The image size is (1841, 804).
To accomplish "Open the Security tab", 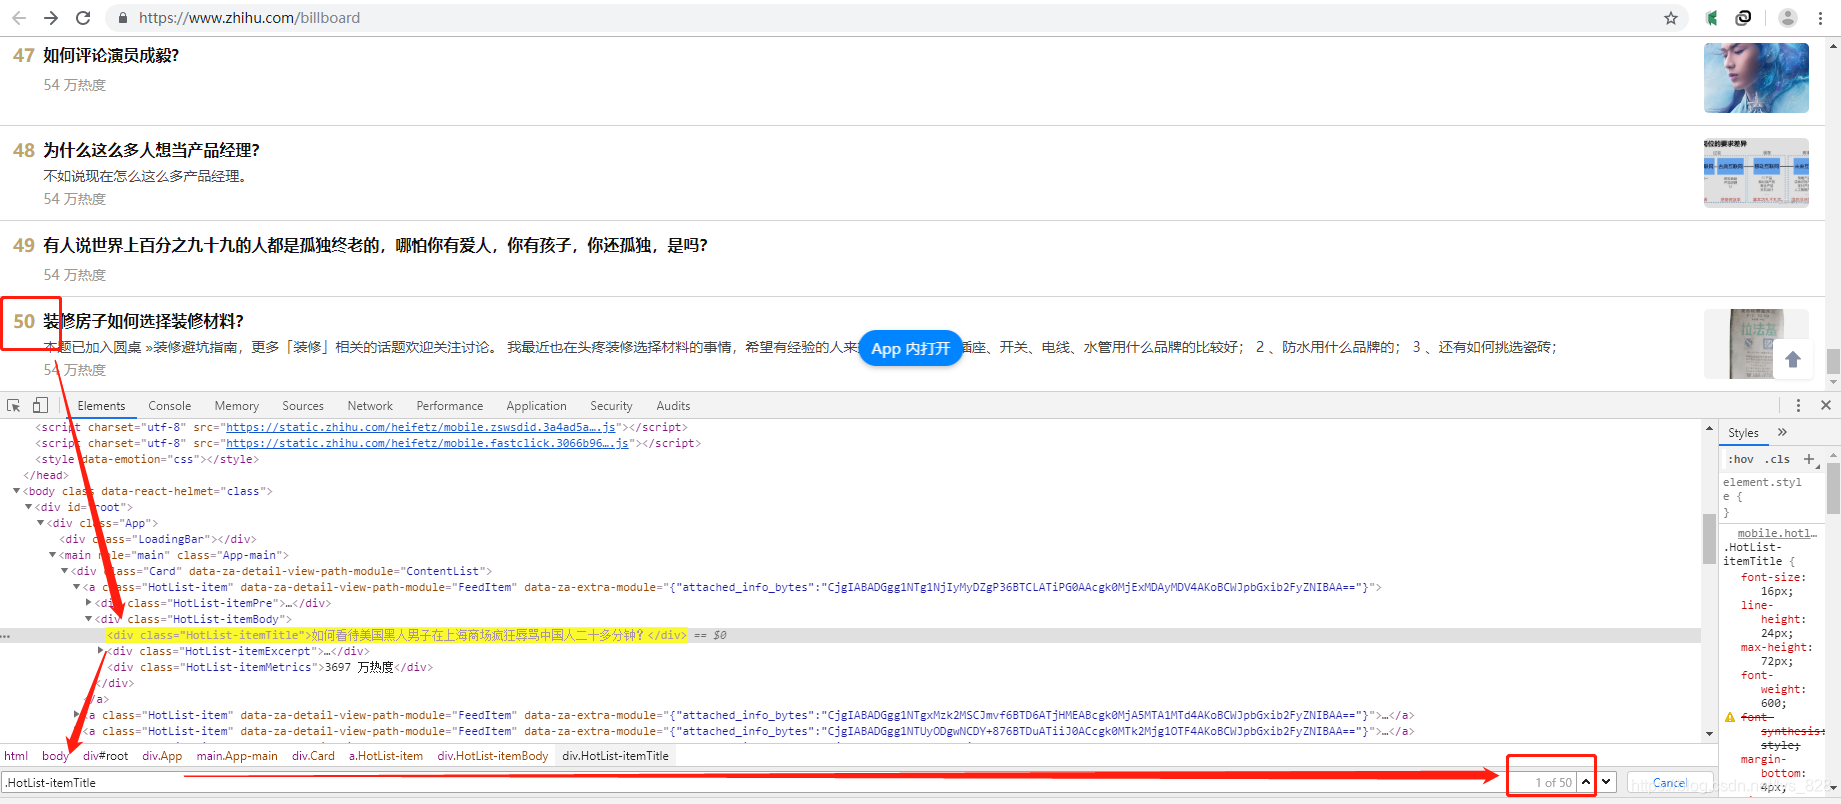I will pyautogui.click(x=611, y=406).
